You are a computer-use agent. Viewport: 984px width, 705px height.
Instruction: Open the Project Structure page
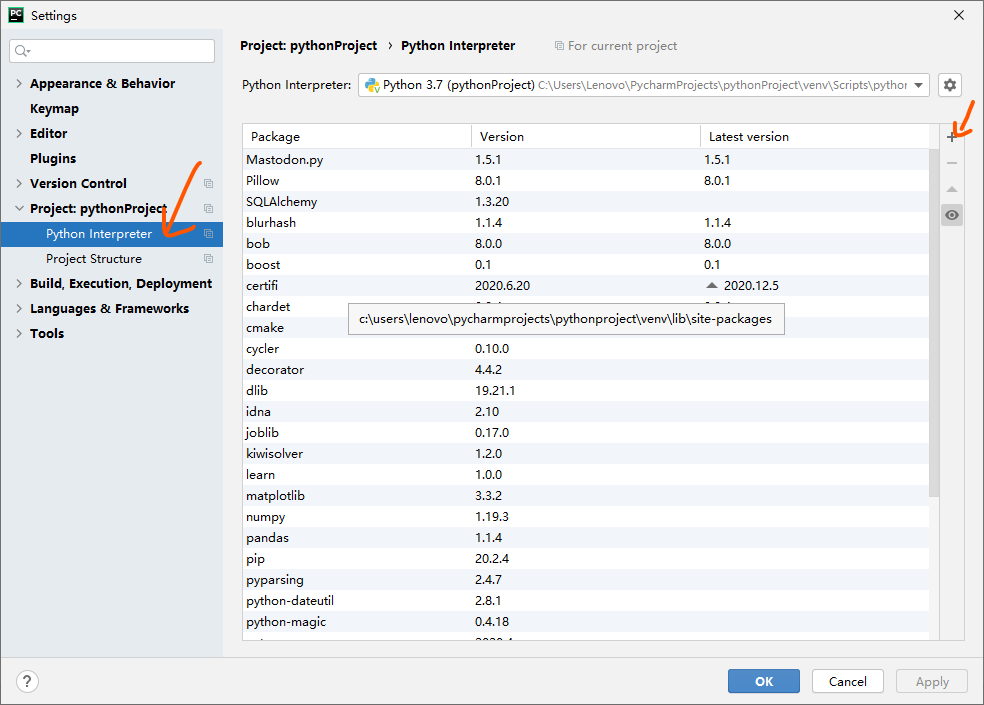(94, 259)
